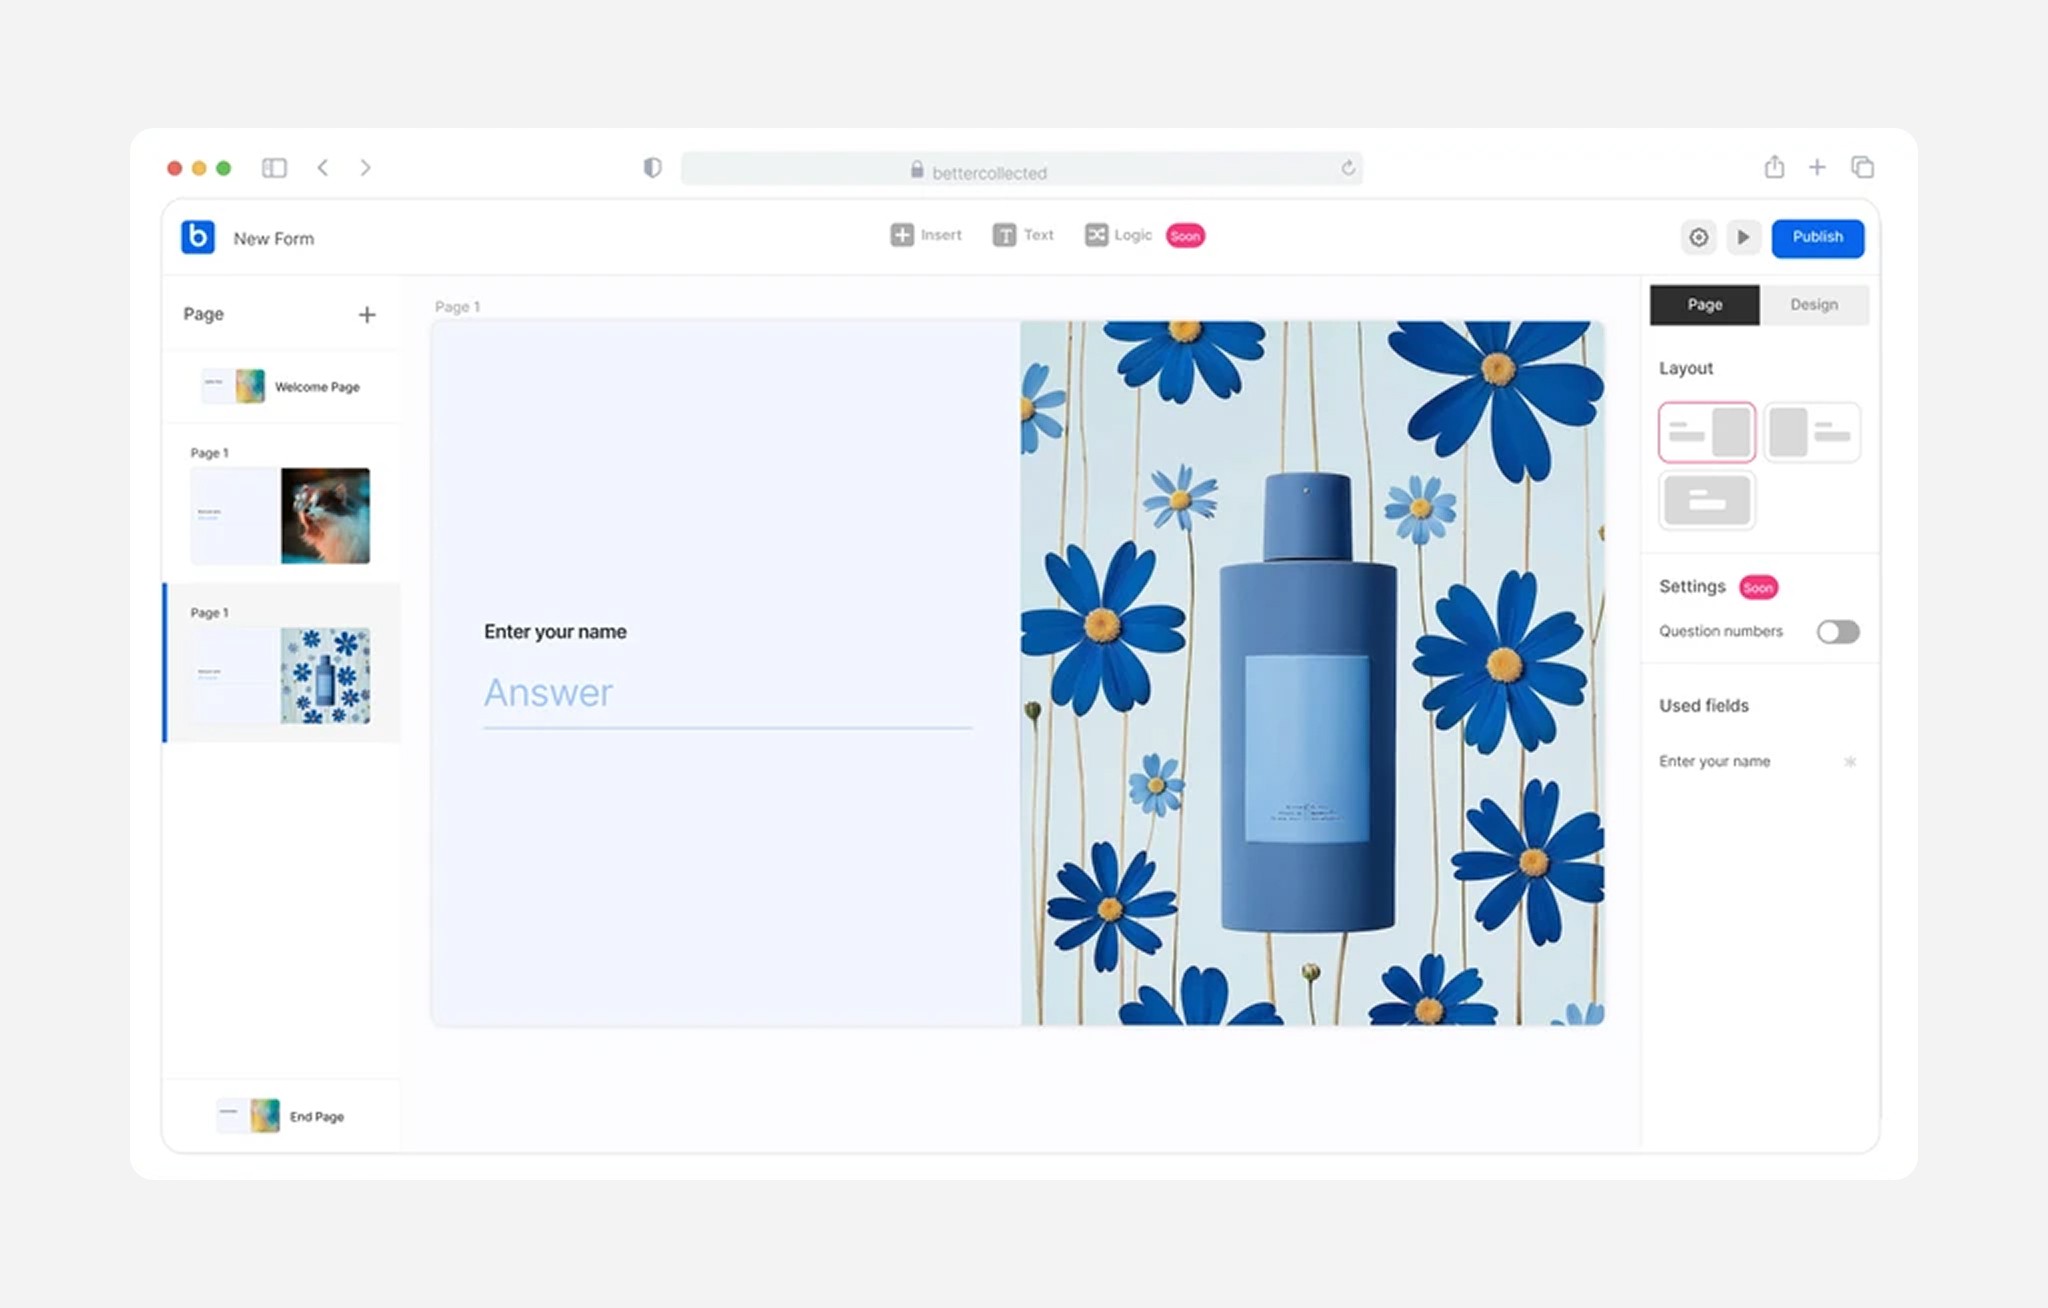This screenshot has height=1308, width=2048.
Task: Reload the page in address bar
Action: pos(1348,168)
